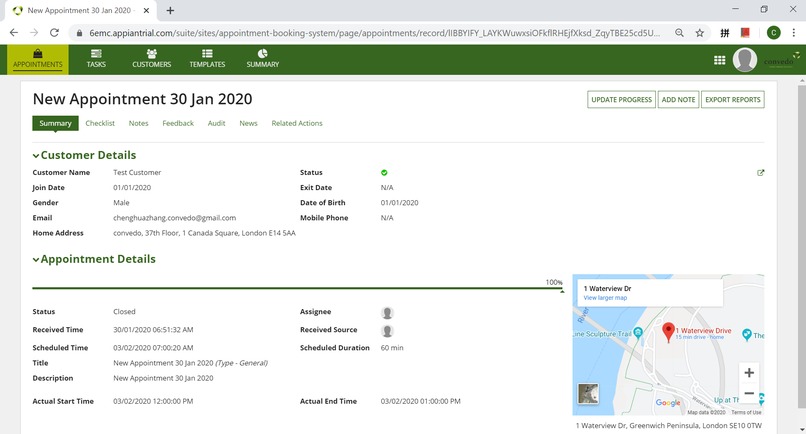Image resolution: width=806 pixels, height=434 pixels.
Task: Click the red map pin marker
Action: coord(668,332)
